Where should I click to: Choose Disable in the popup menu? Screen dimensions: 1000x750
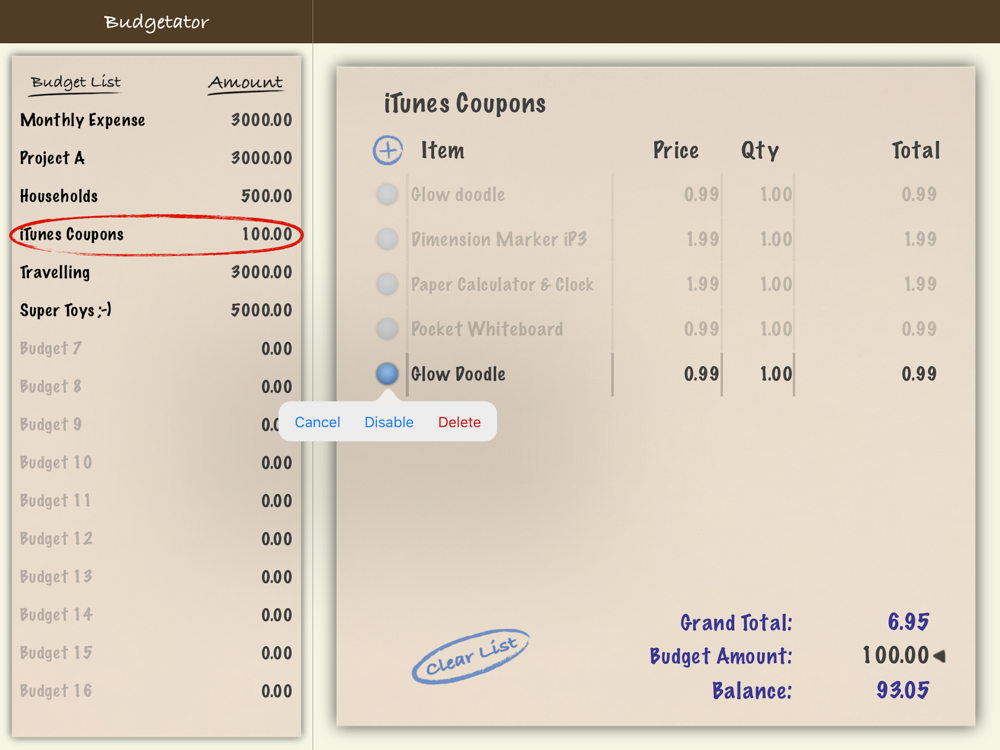click(388, 422)
